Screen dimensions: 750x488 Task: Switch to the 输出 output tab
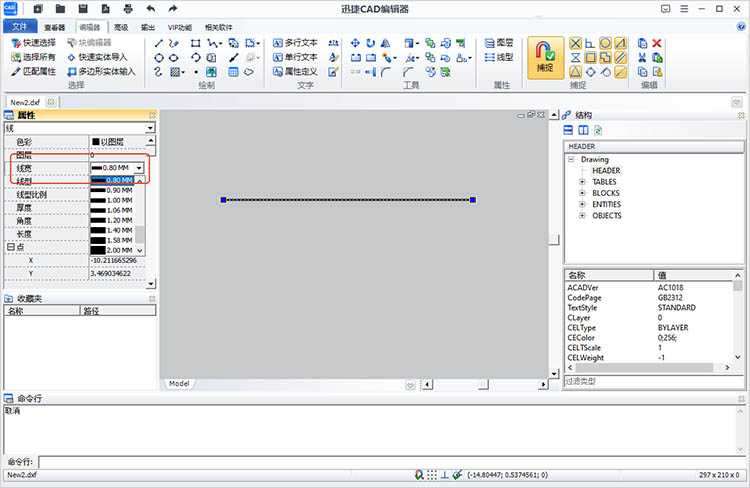pyautogui.click(x=148, y=27)
